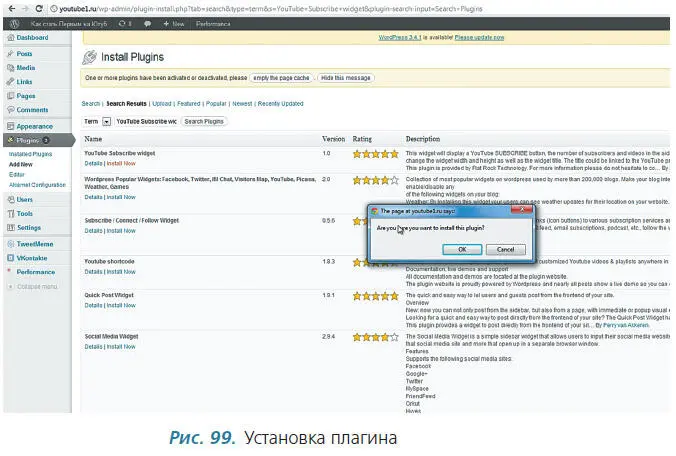676x456 pixels.
Task: Click the plugin search input field
Action: (147, 122)
